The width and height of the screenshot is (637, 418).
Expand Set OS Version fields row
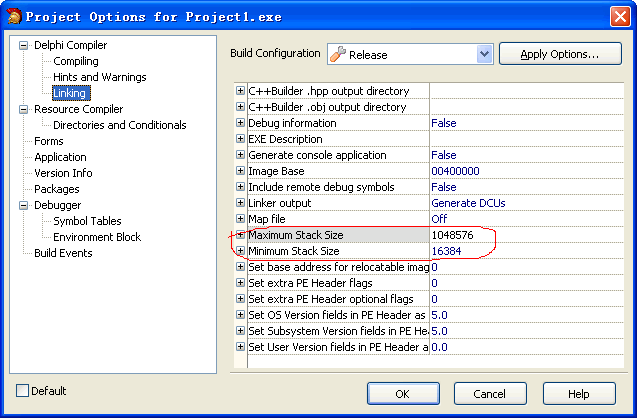coord(240,315)
